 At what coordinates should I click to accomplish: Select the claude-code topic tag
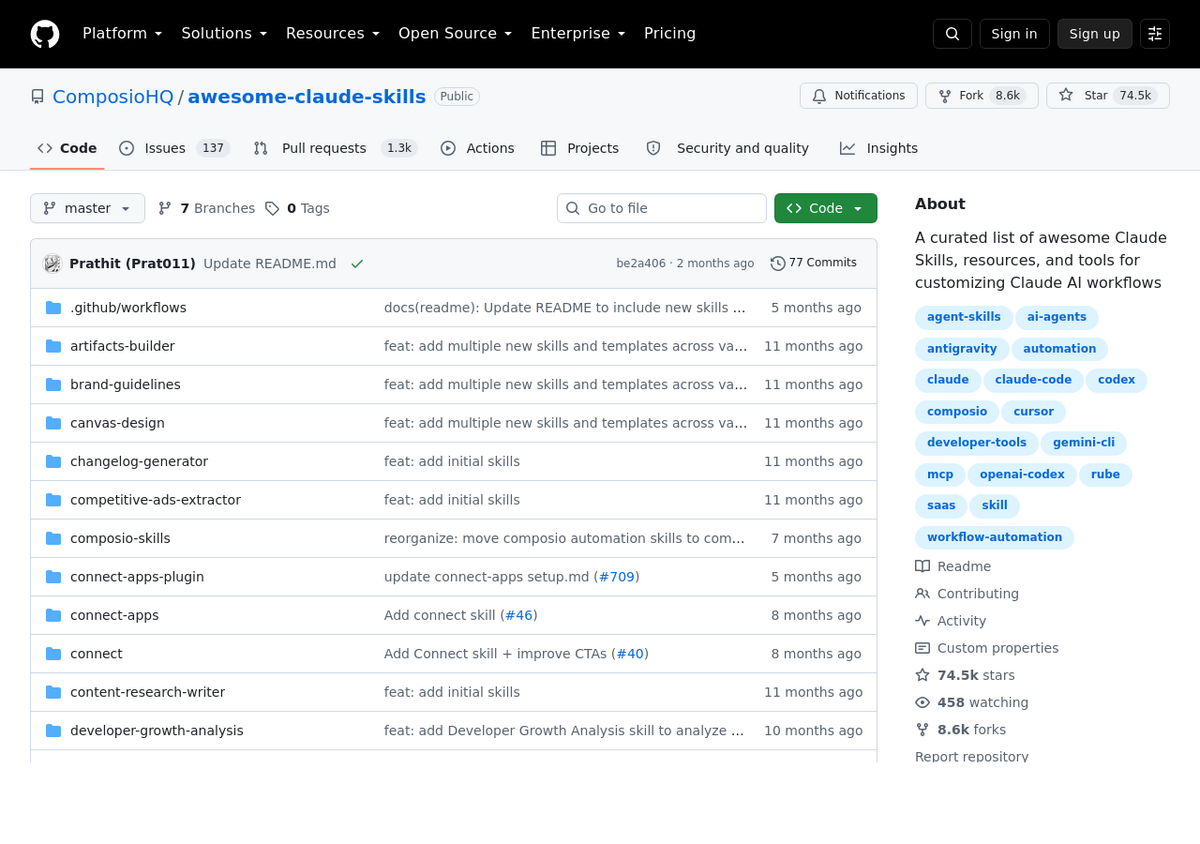[x=1033, y=380]
